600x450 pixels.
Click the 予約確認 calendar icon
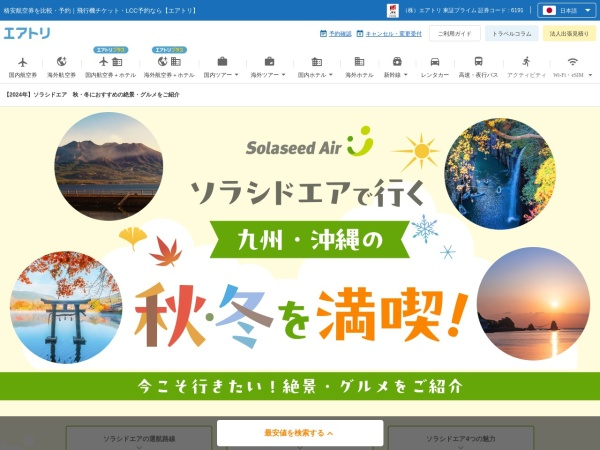[323, 34]
